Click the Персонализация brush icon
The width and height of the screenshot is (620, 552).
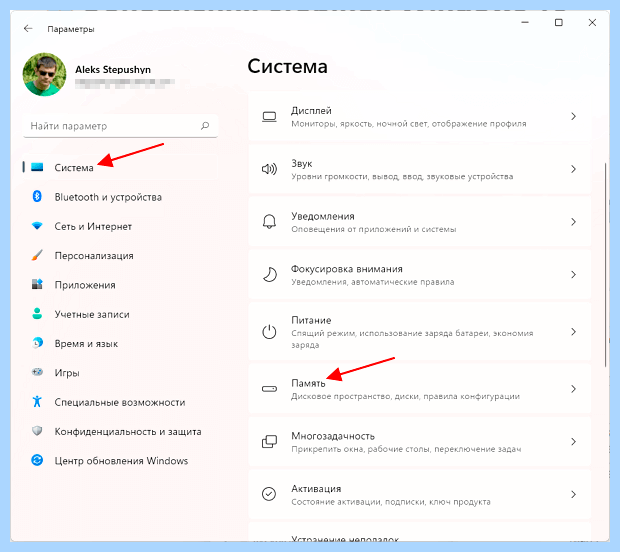(37, 255)
